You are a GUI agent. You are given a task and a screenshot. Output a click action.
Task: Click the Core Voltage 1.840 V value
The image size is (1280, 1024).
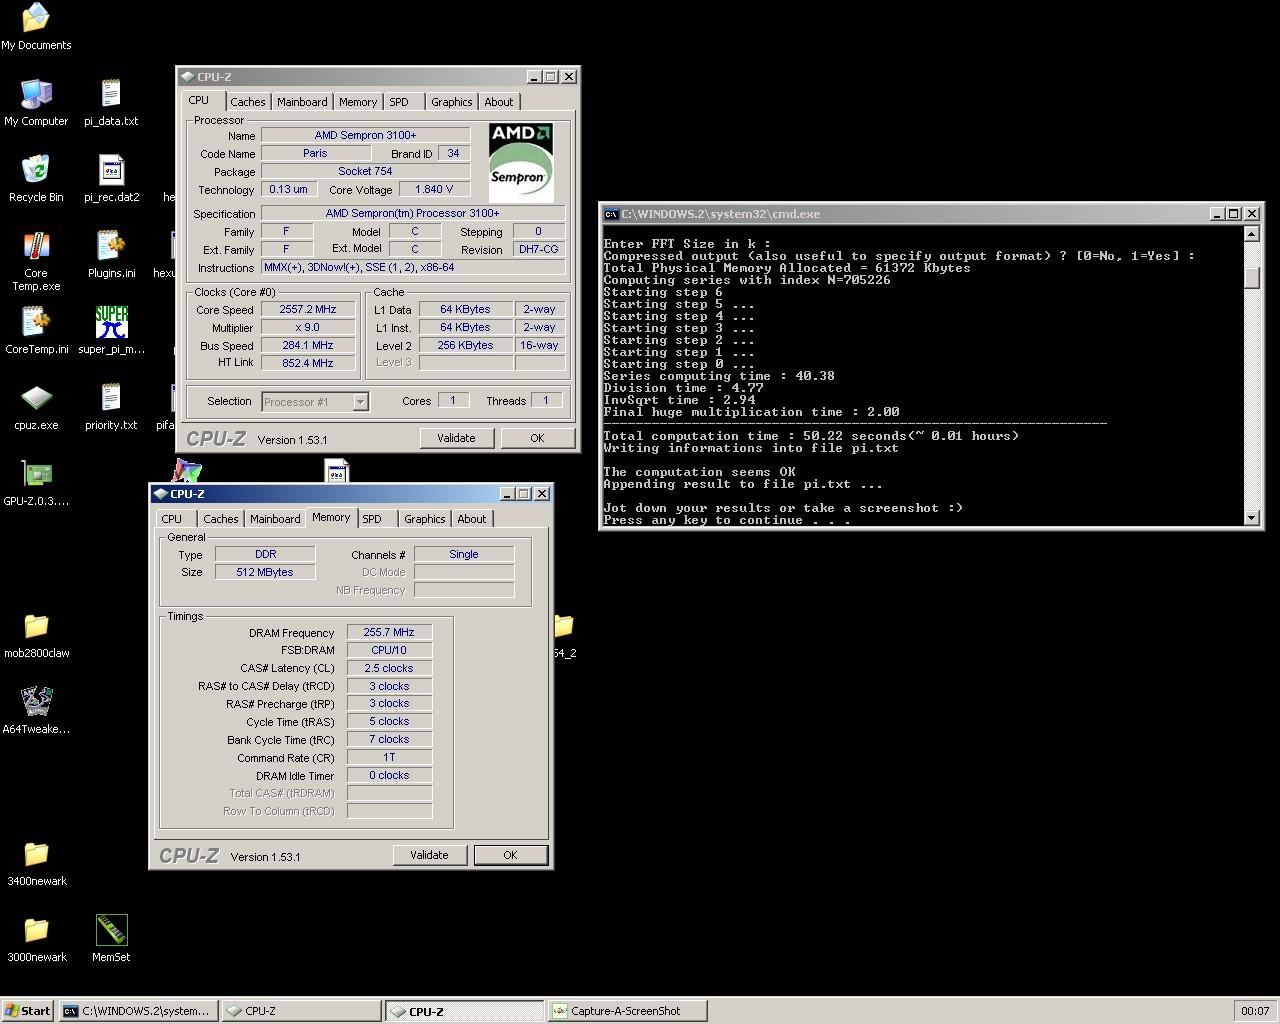434,189
